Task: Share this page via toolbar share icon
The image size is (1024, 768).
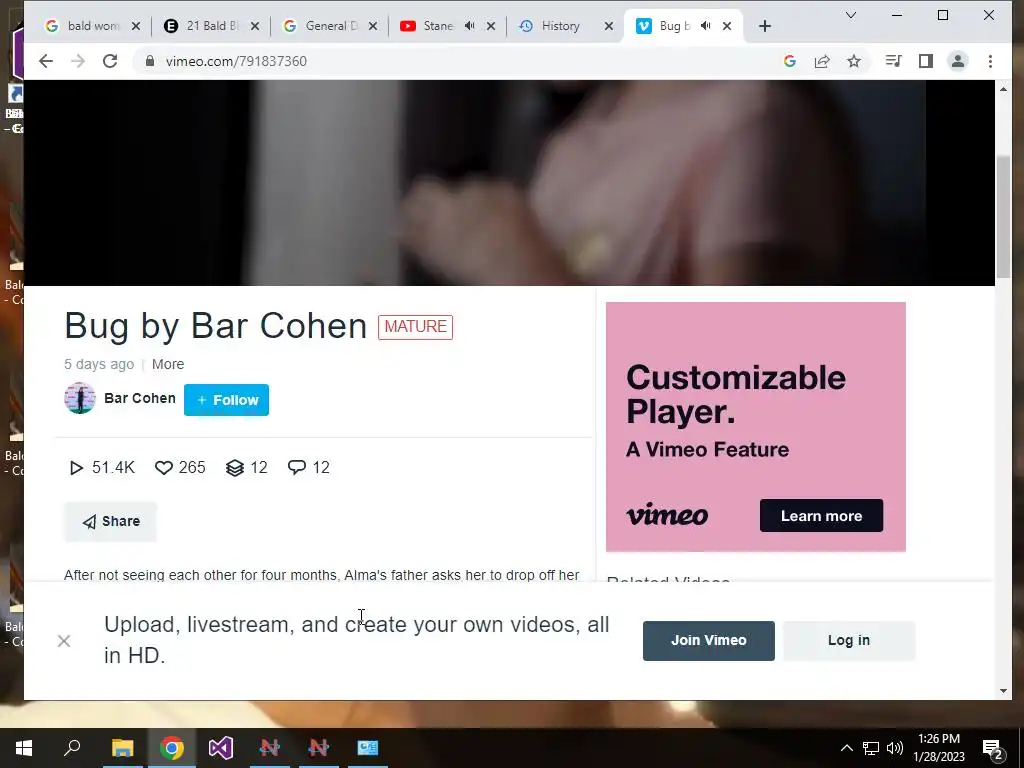Action: click(x=822, y=61)
